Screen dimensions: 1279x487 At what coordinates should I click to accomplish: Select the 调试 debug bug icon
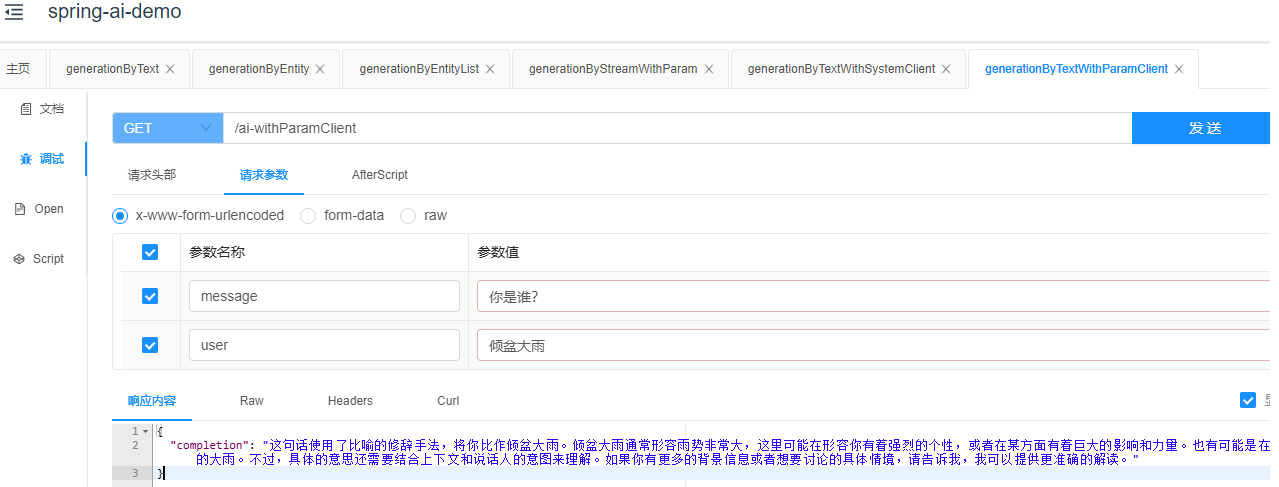[26, 158]
